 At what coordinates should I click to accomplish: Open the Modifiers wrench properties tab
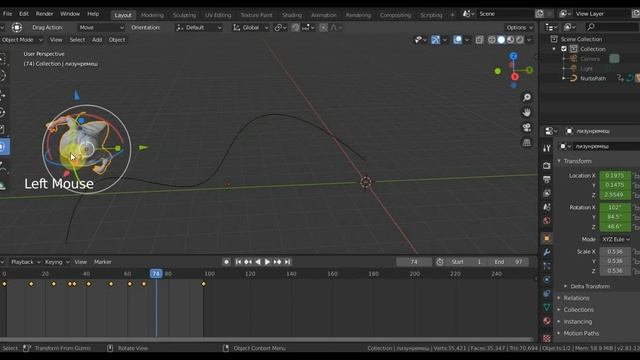(547, 252)
